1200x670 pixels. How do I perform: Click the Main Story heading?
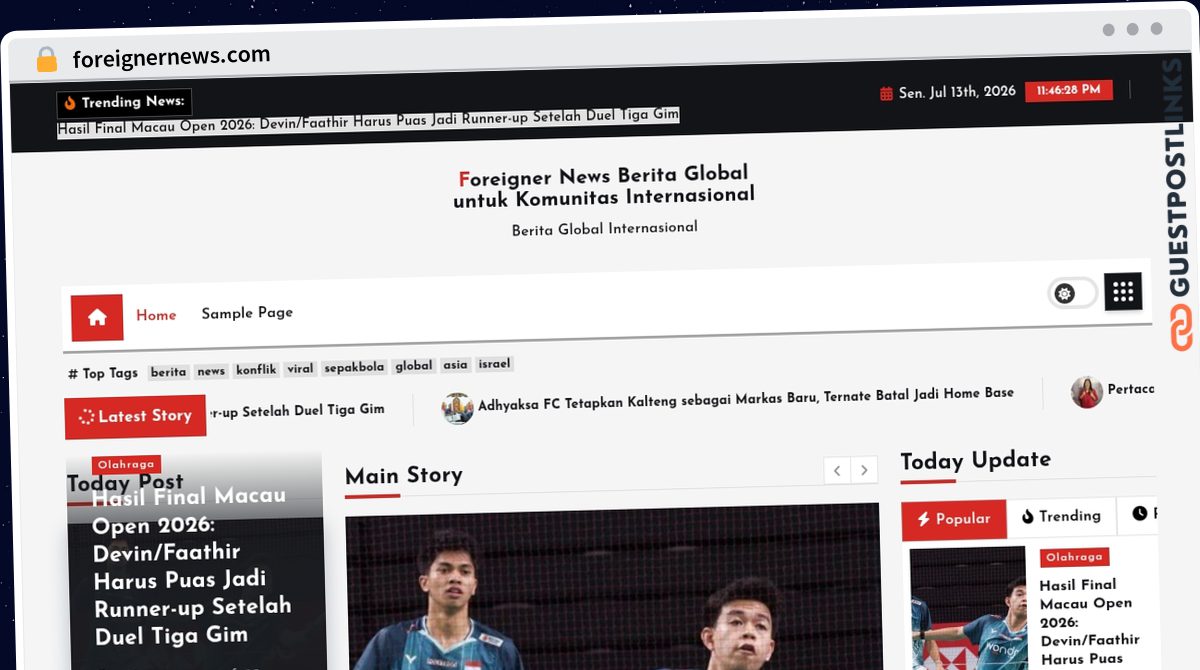(404, 476)
